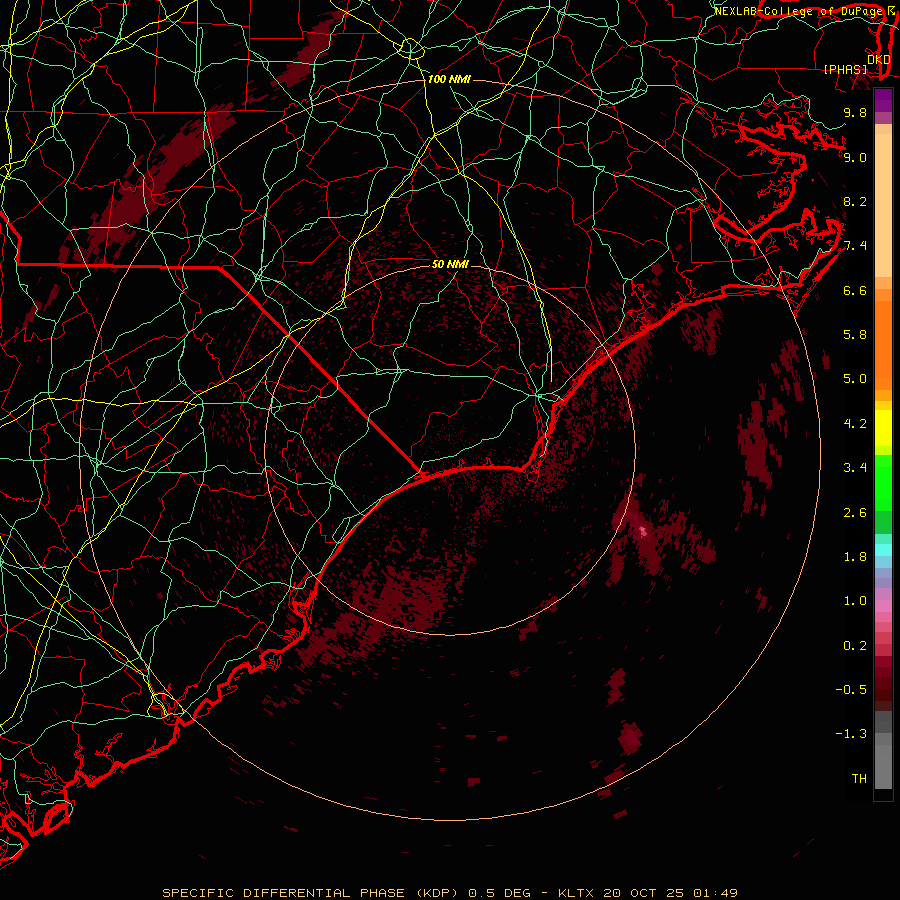Screen dimensions: 900x900
Task: Click the bright green segment of the color scale
Action: 883,482
